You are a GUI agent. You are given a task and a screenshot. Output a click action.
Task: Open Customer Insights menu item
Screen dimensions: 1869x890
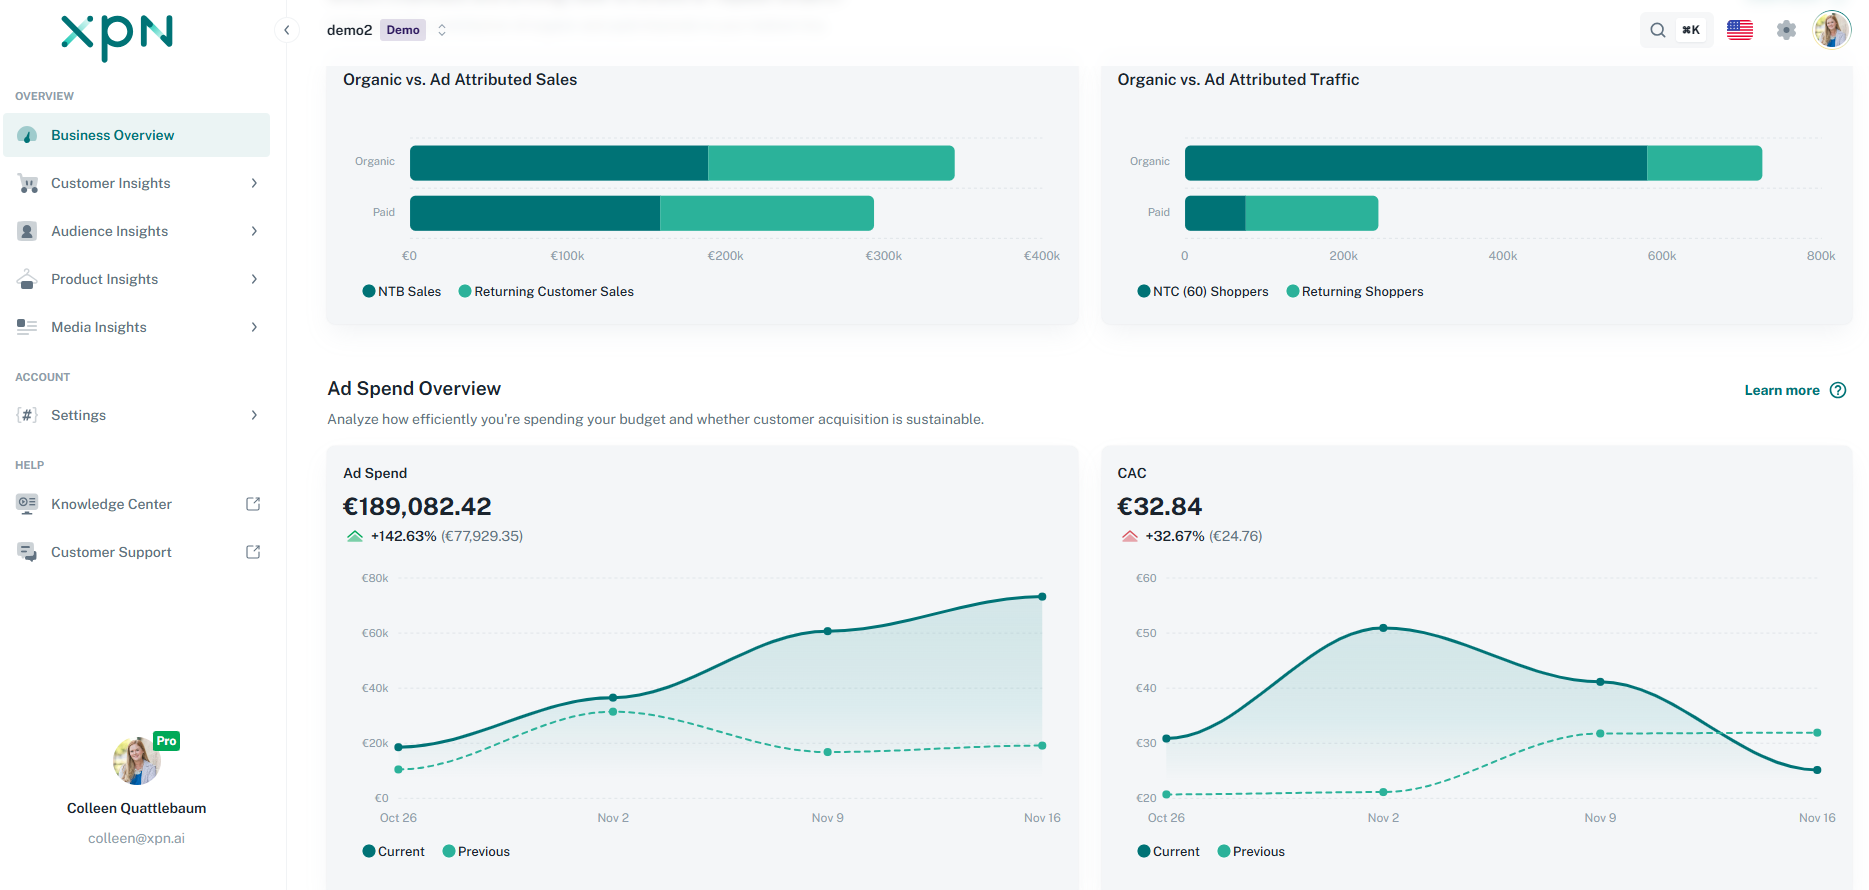click(137, 183)
